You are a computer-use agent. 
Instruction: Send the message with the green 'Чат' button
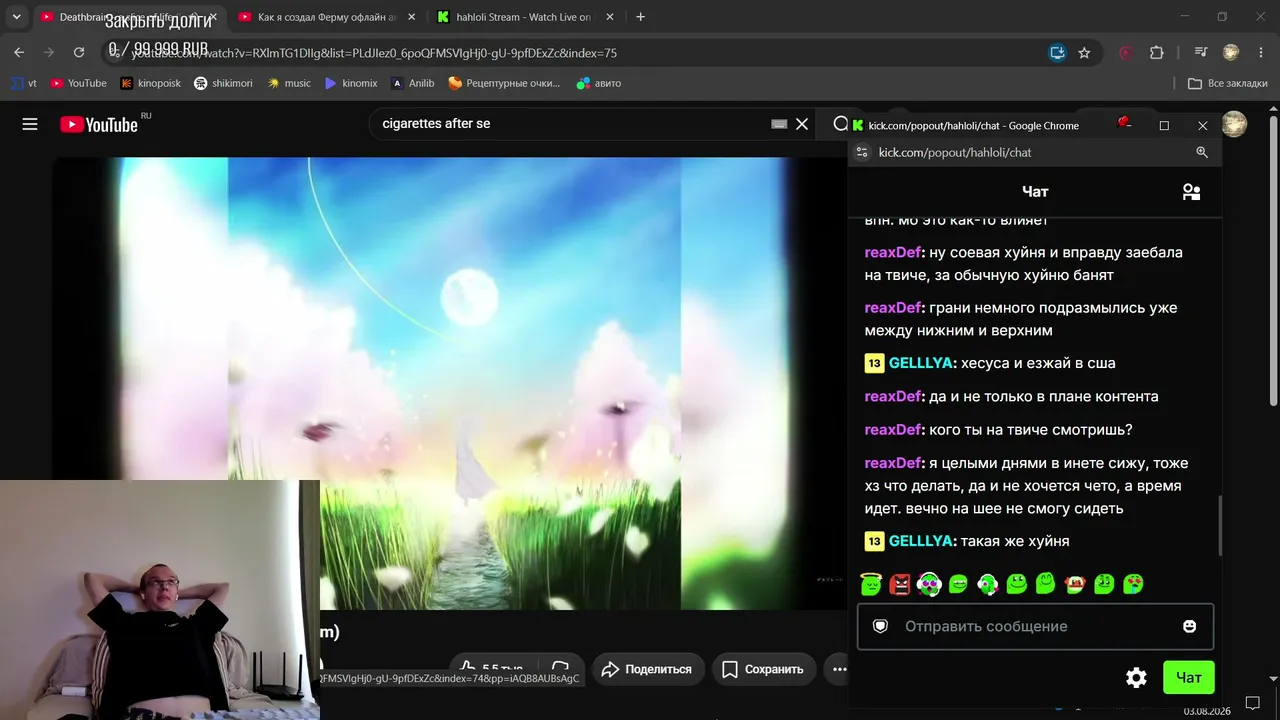tap(1189, 678)
